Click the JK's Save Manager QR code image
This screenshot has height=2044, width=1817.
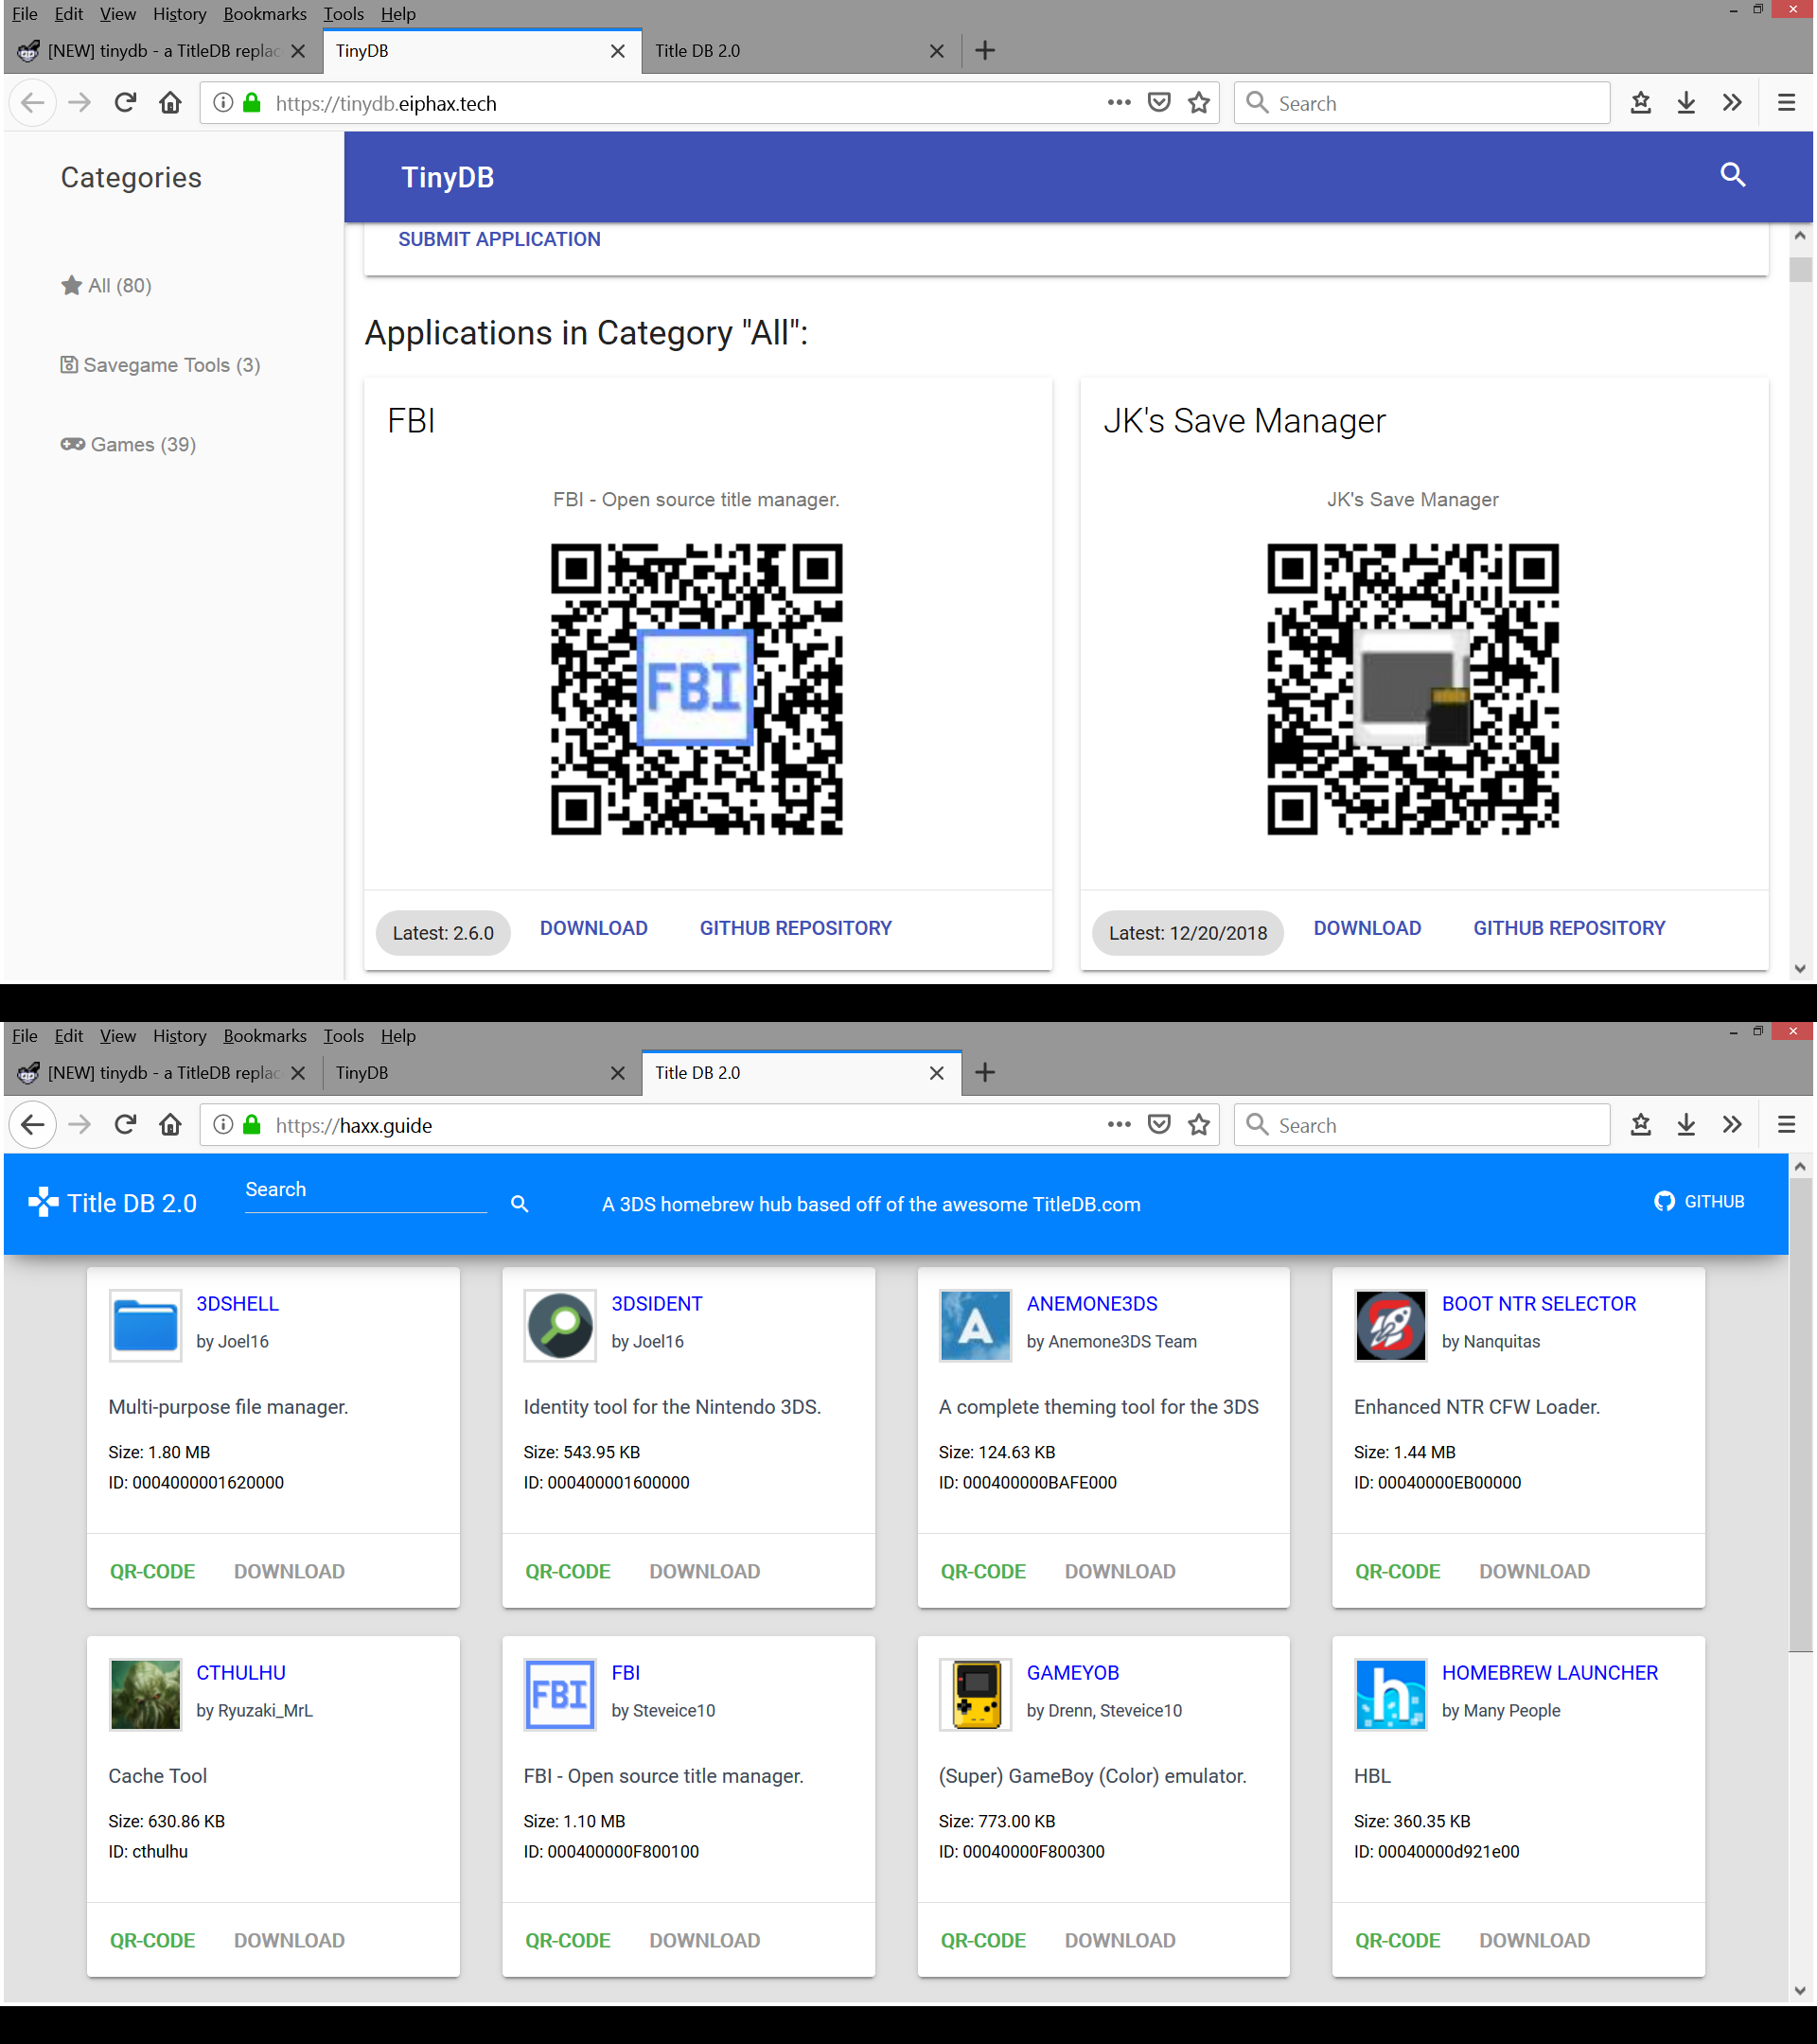coord(1413,689)
